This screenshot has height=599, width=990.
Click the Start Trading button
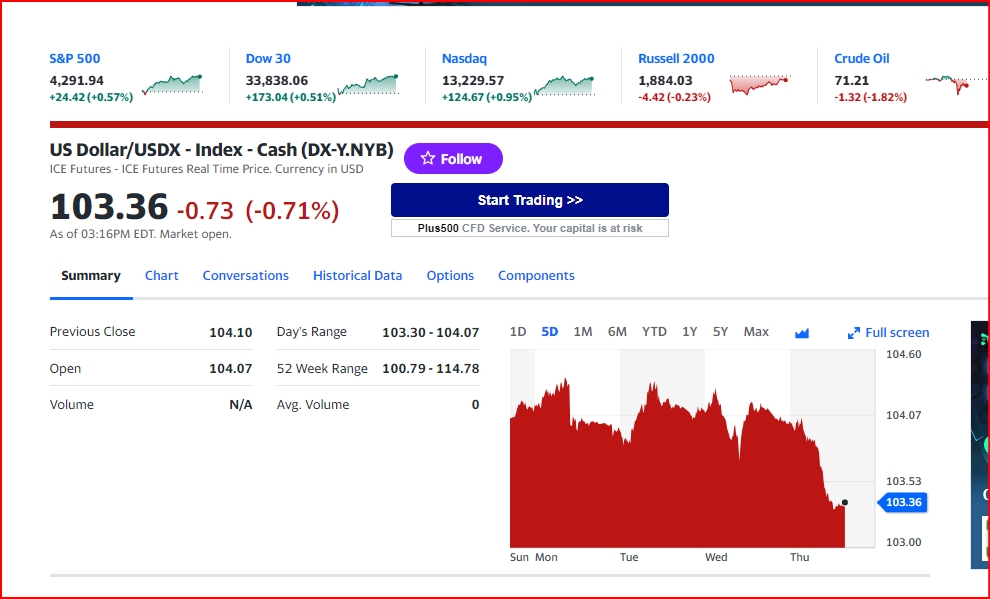(530, 200)
